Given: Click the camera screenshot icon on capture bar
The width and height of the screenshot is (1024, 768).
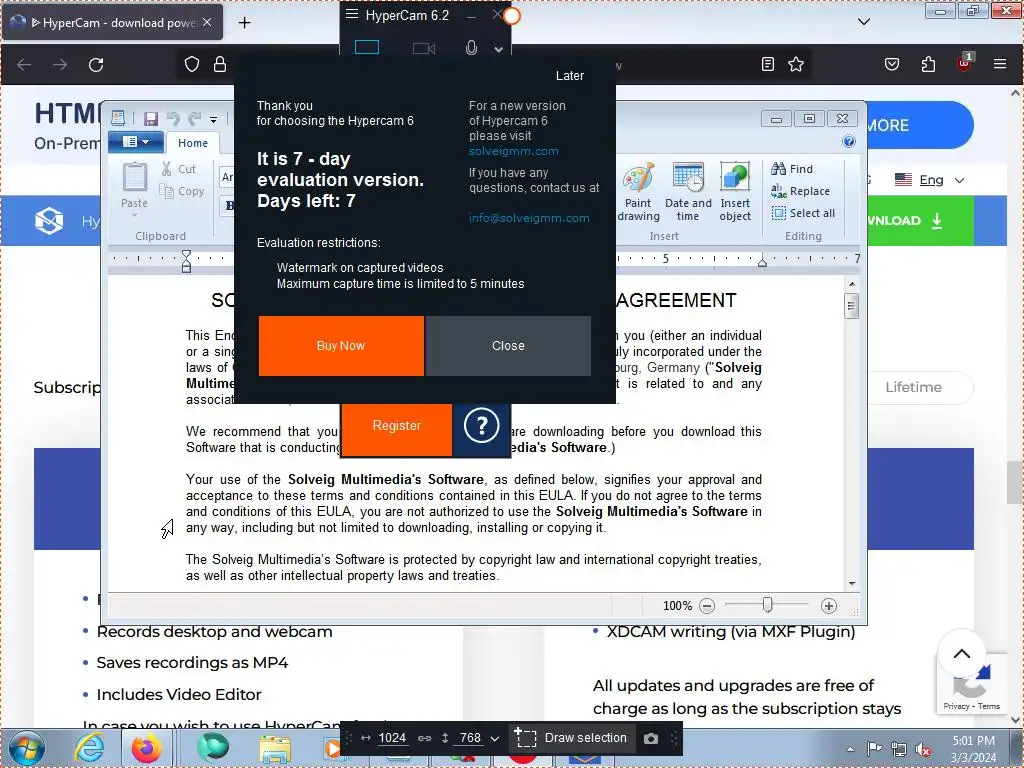Looking at the screenshot, I should (650, 738).
